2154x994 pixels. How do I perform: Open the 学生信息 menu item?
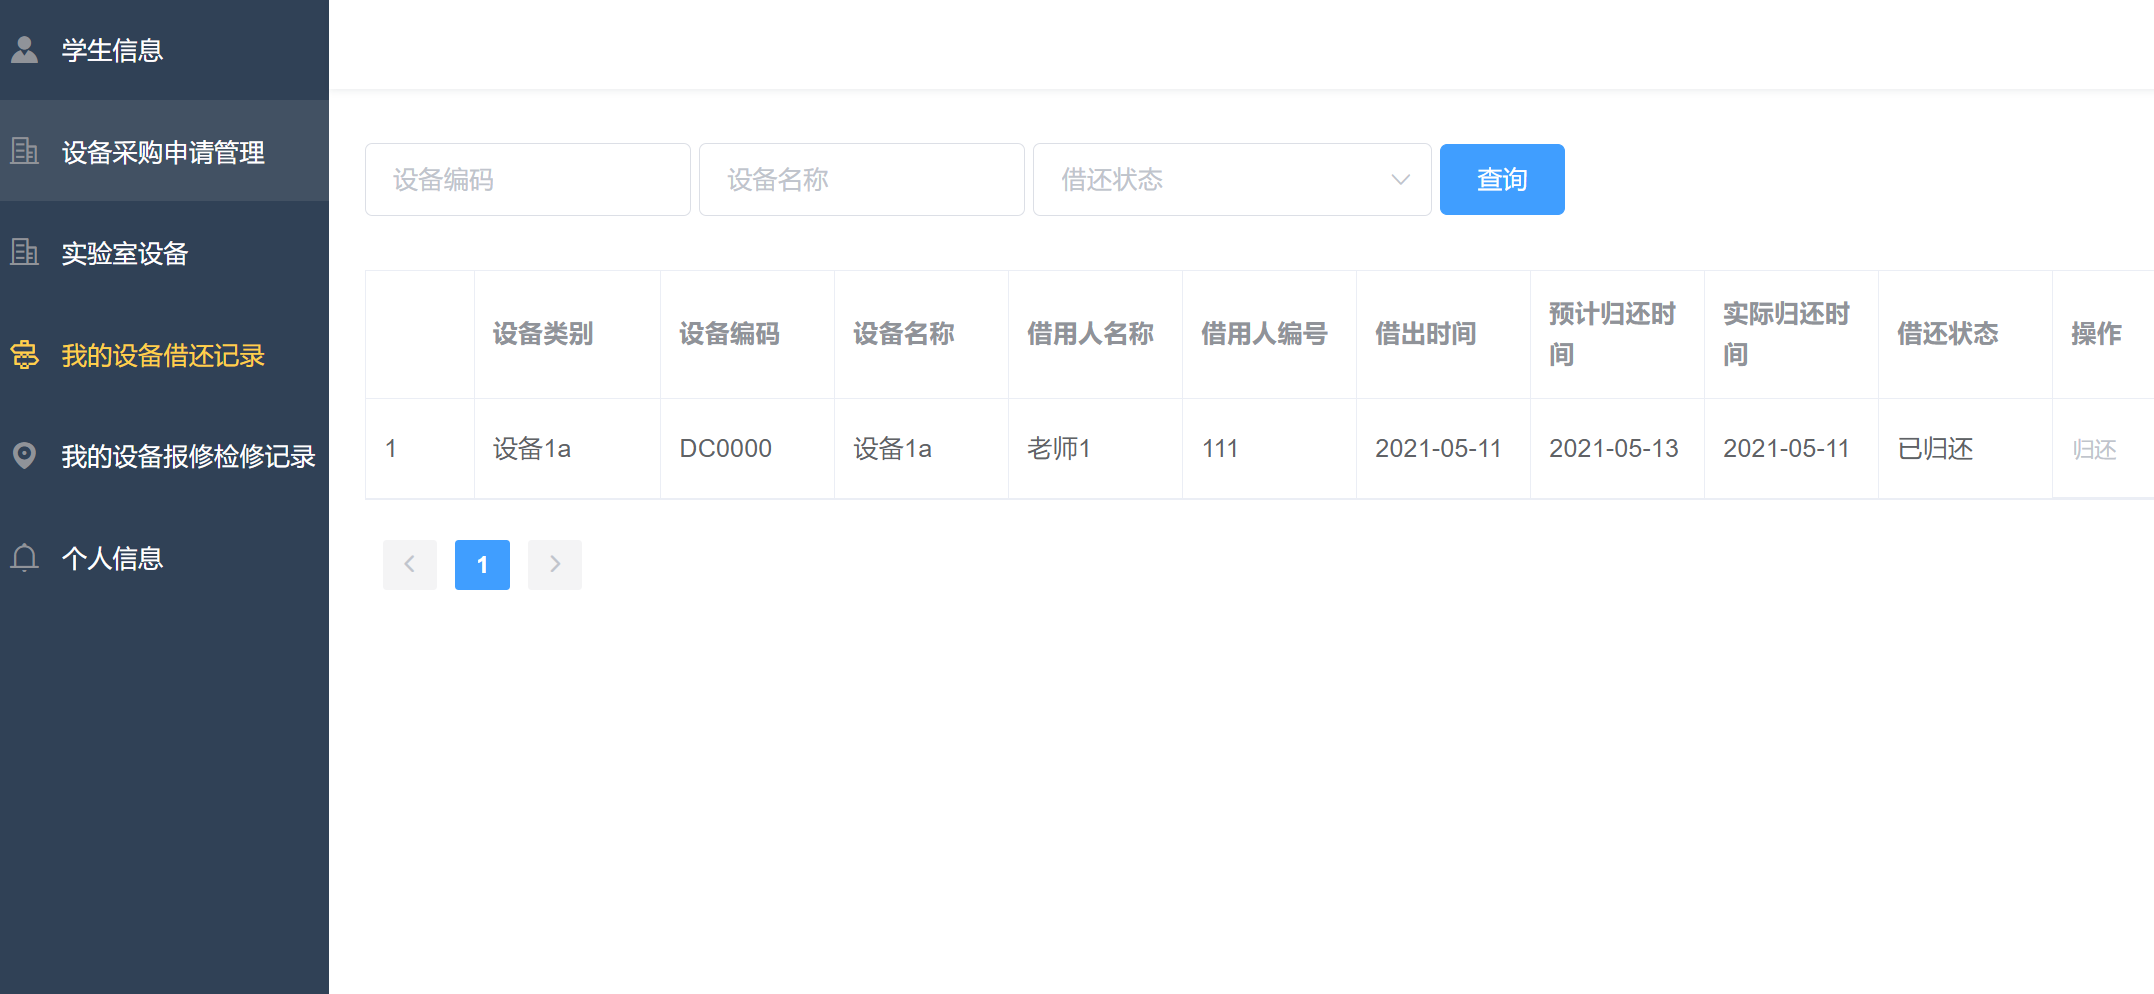point(111,50)
